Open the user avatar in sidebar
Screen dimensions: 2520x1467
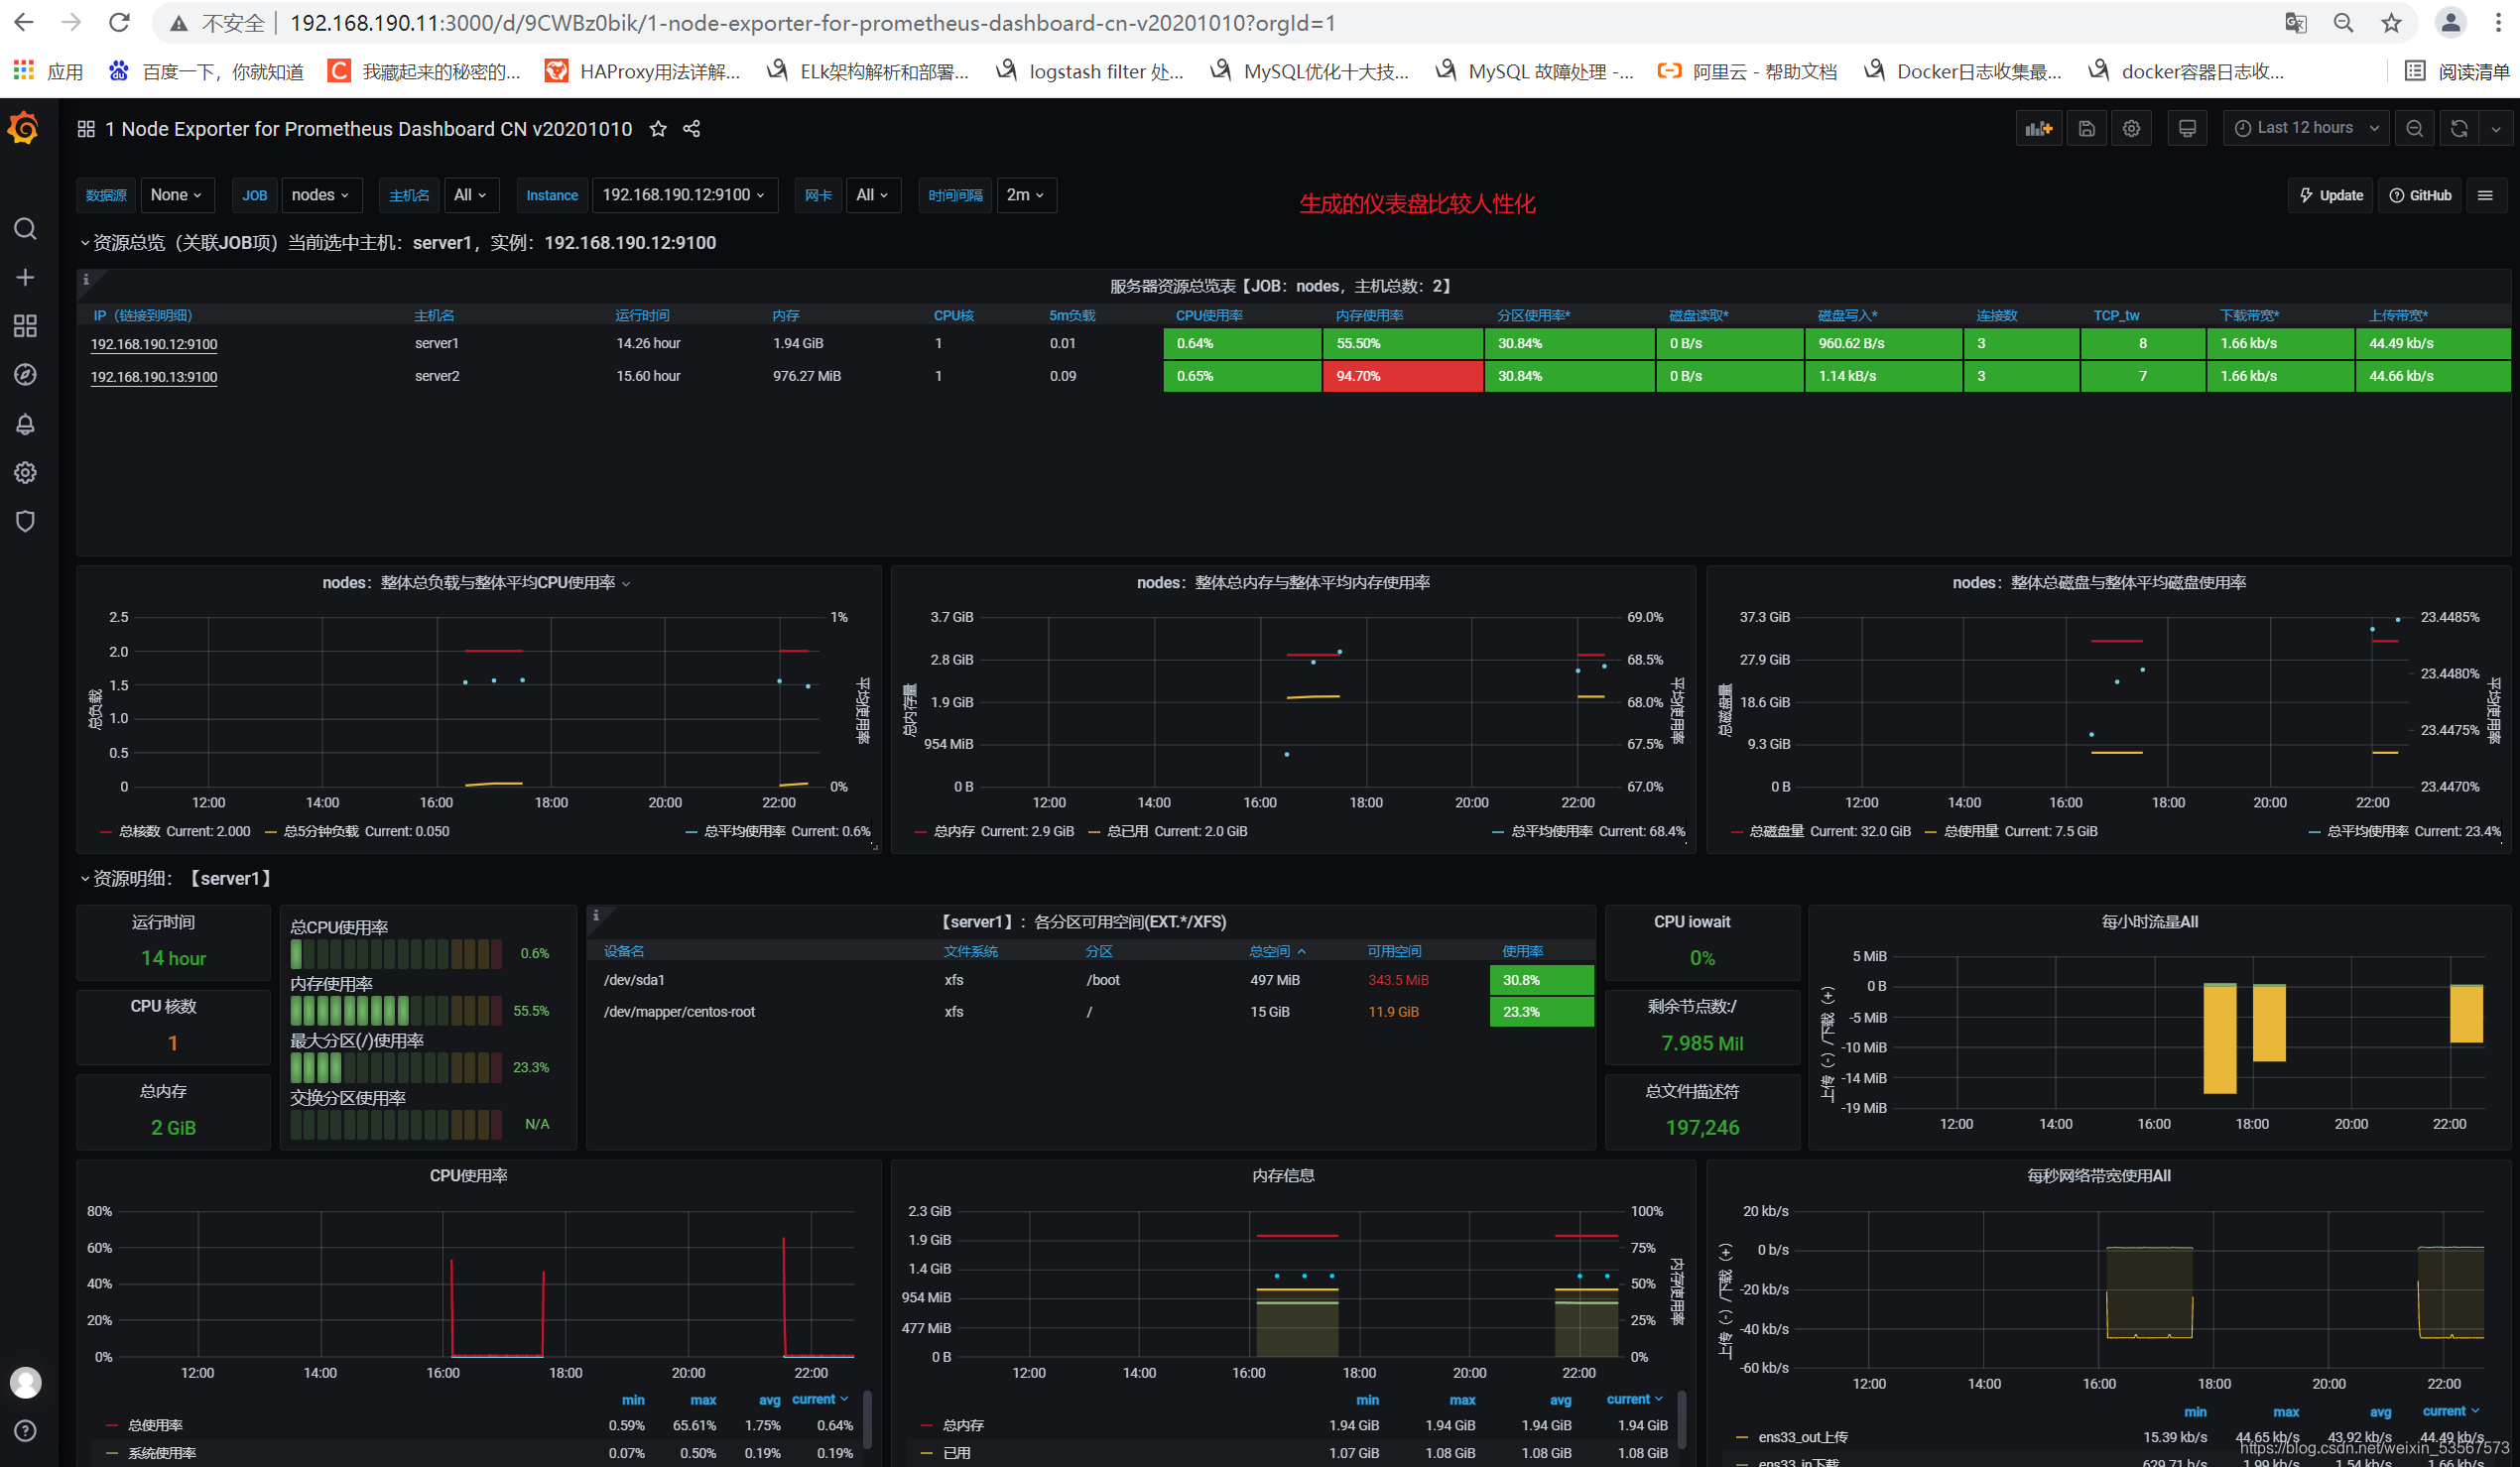click(25, 1382)
